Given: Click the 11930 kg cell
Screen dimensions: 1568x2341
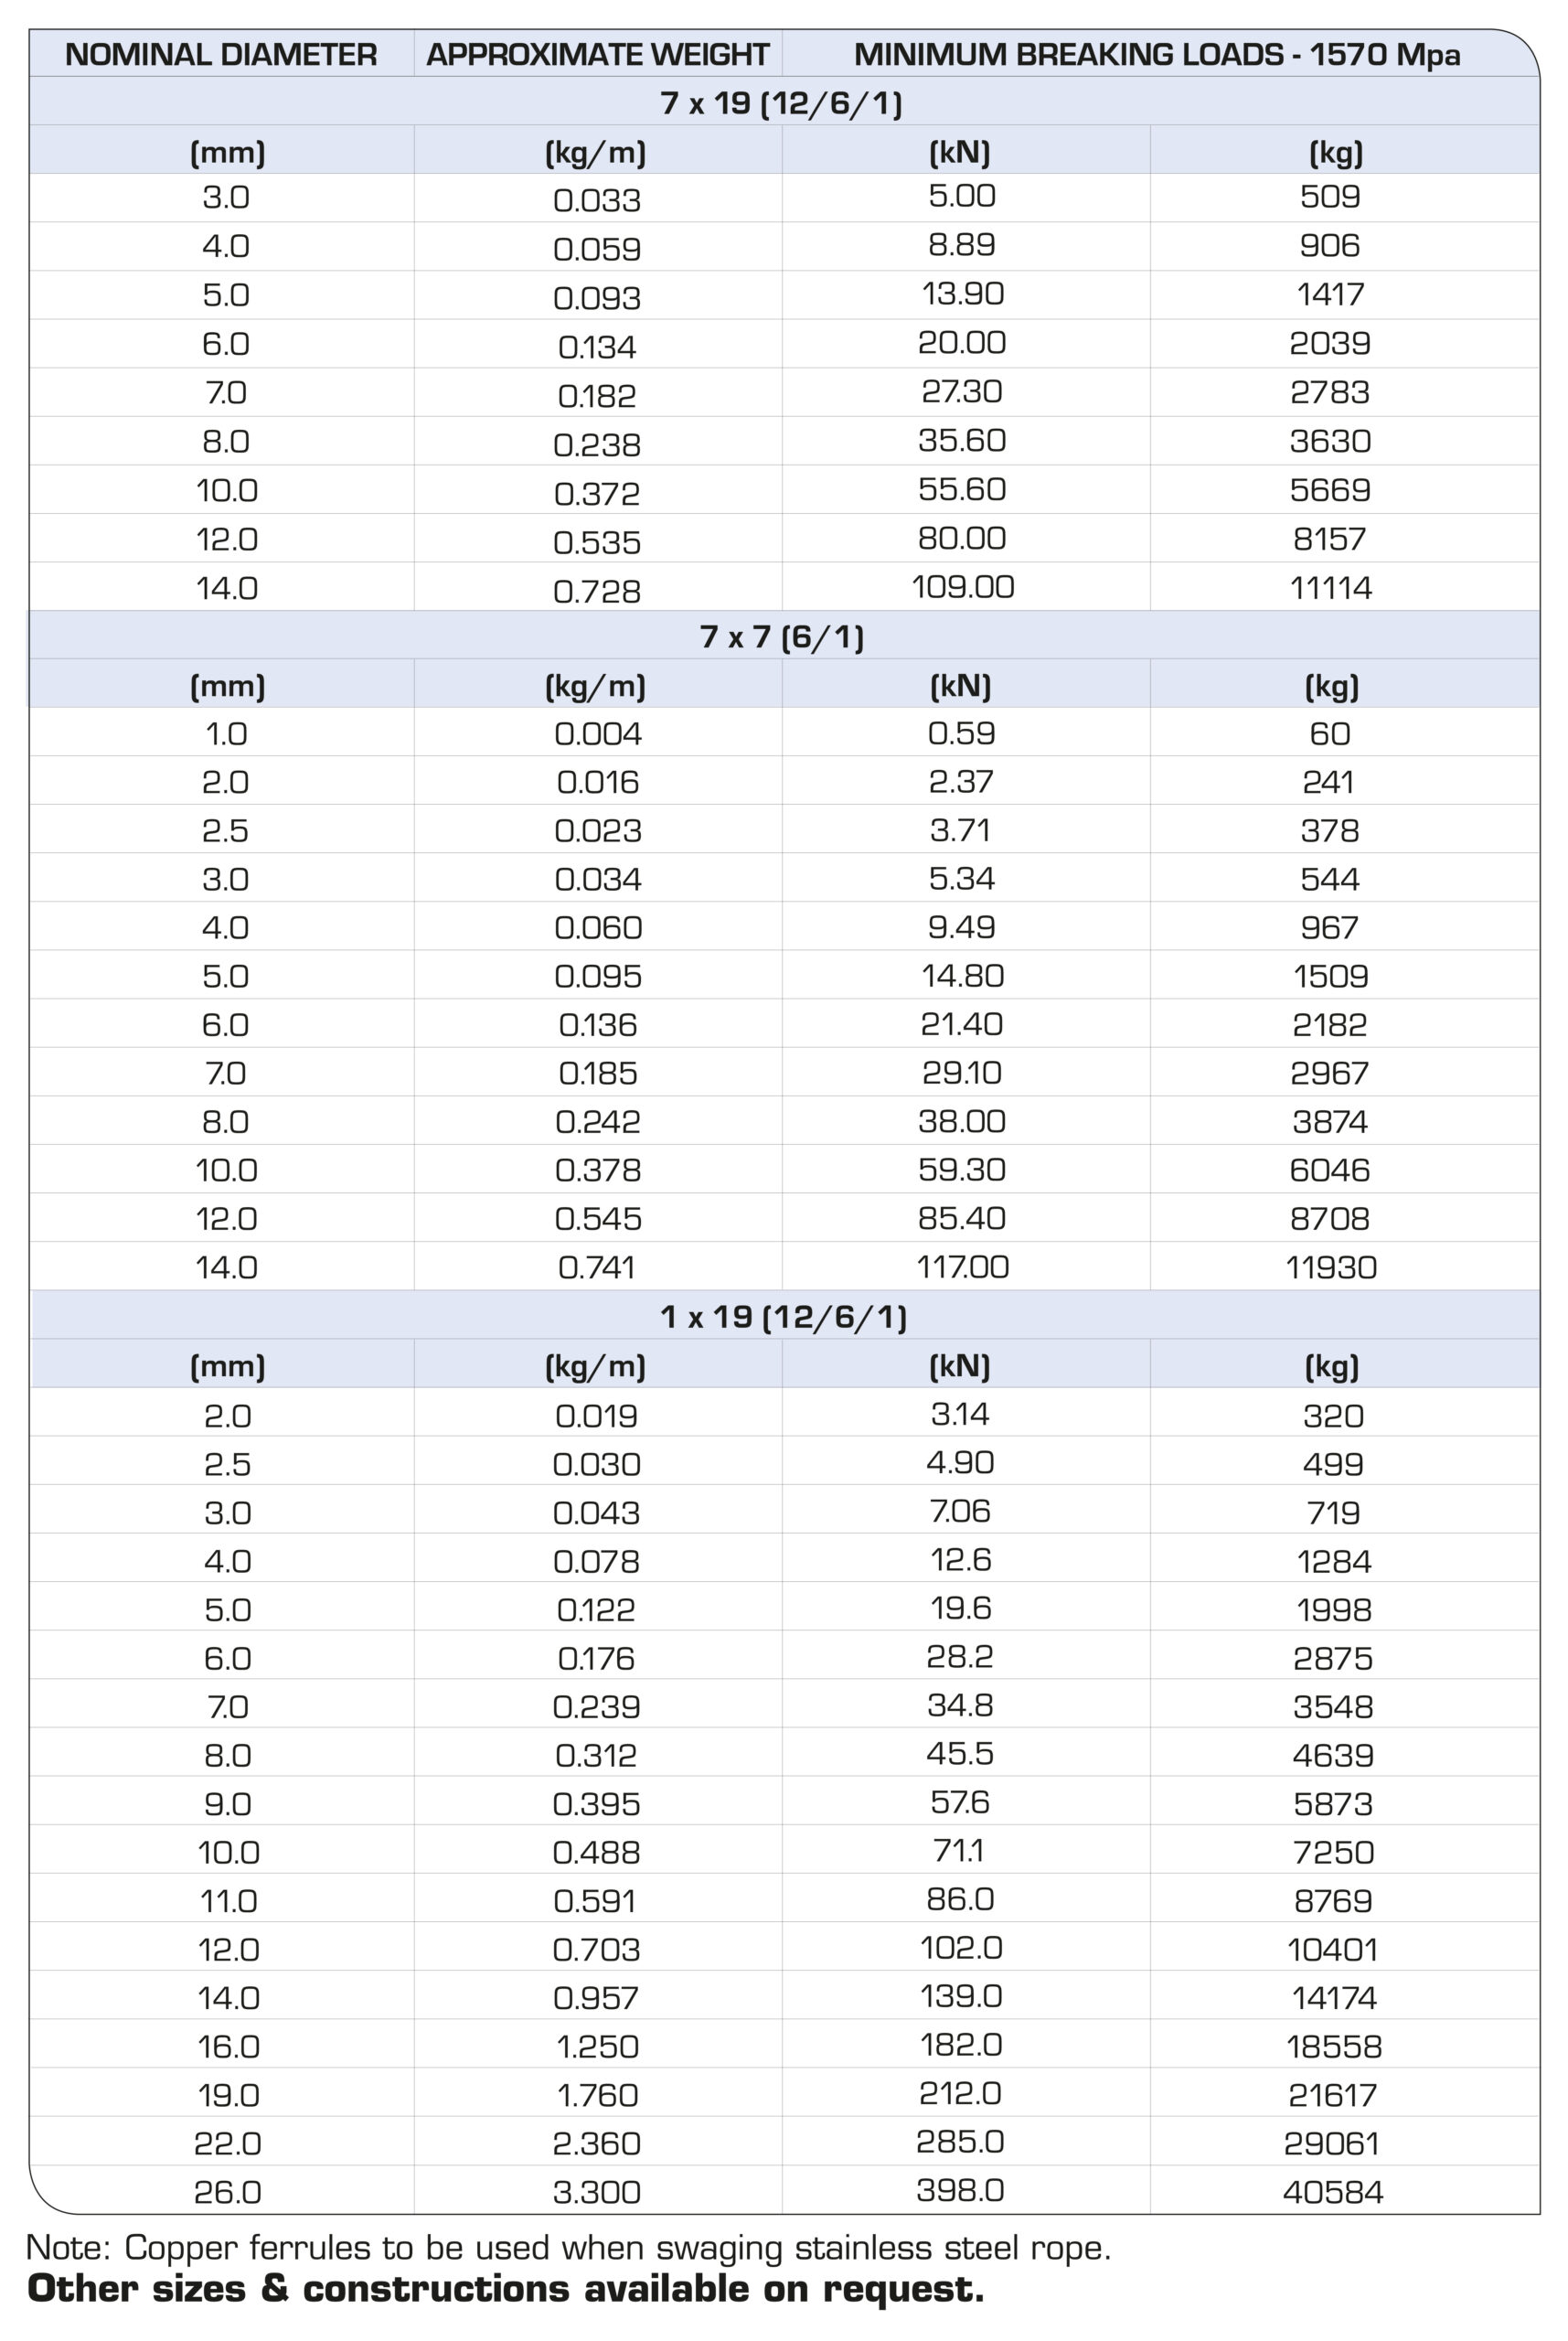Looking at the screenshot, I should (x=1331, y=1268).
